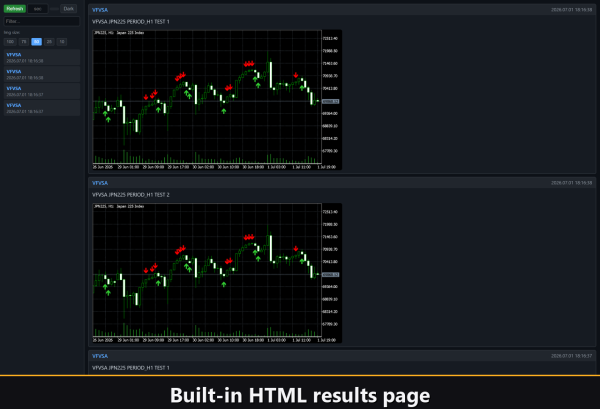Set image size to 100
This screenshot has height=409, width=600.
10,42
